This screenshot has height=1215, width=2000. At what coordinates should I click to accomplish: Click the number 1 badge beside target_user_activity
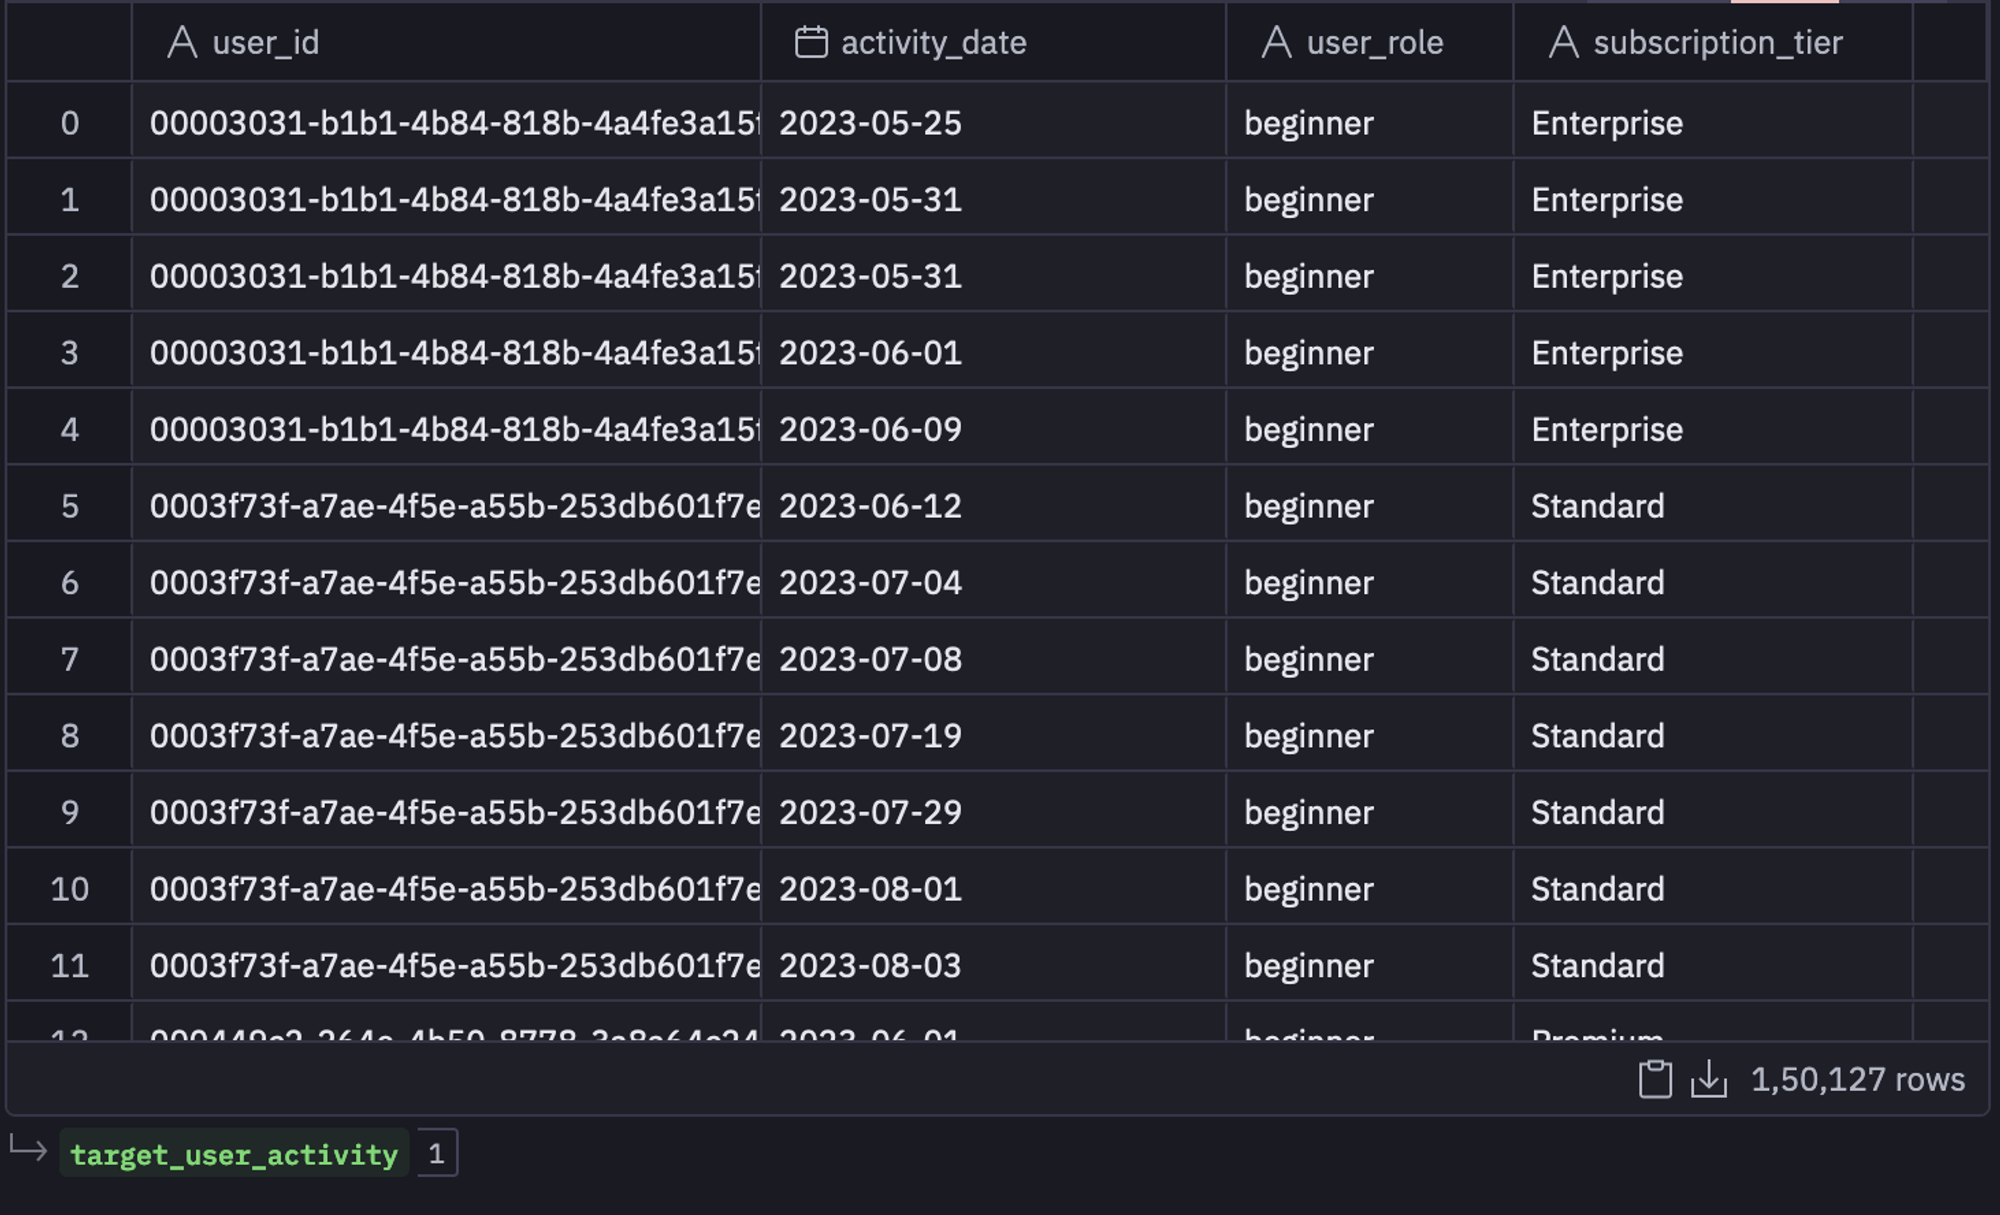[x=437, y=1153]
